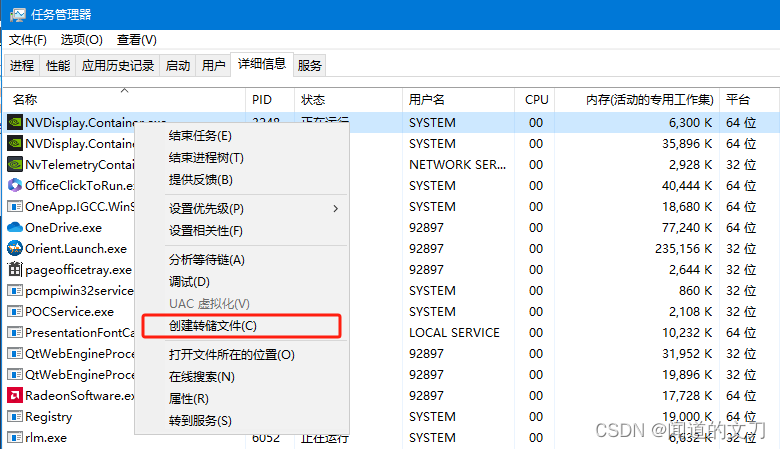Switch to the 启动 tab
The image size is (780, 449).
coord(178,66)
